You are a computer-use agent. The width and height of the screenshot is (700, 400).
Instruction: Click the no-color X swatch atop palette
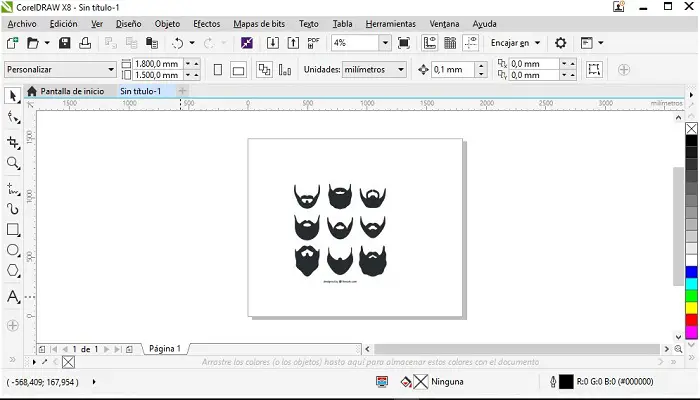tap(692, 129)
